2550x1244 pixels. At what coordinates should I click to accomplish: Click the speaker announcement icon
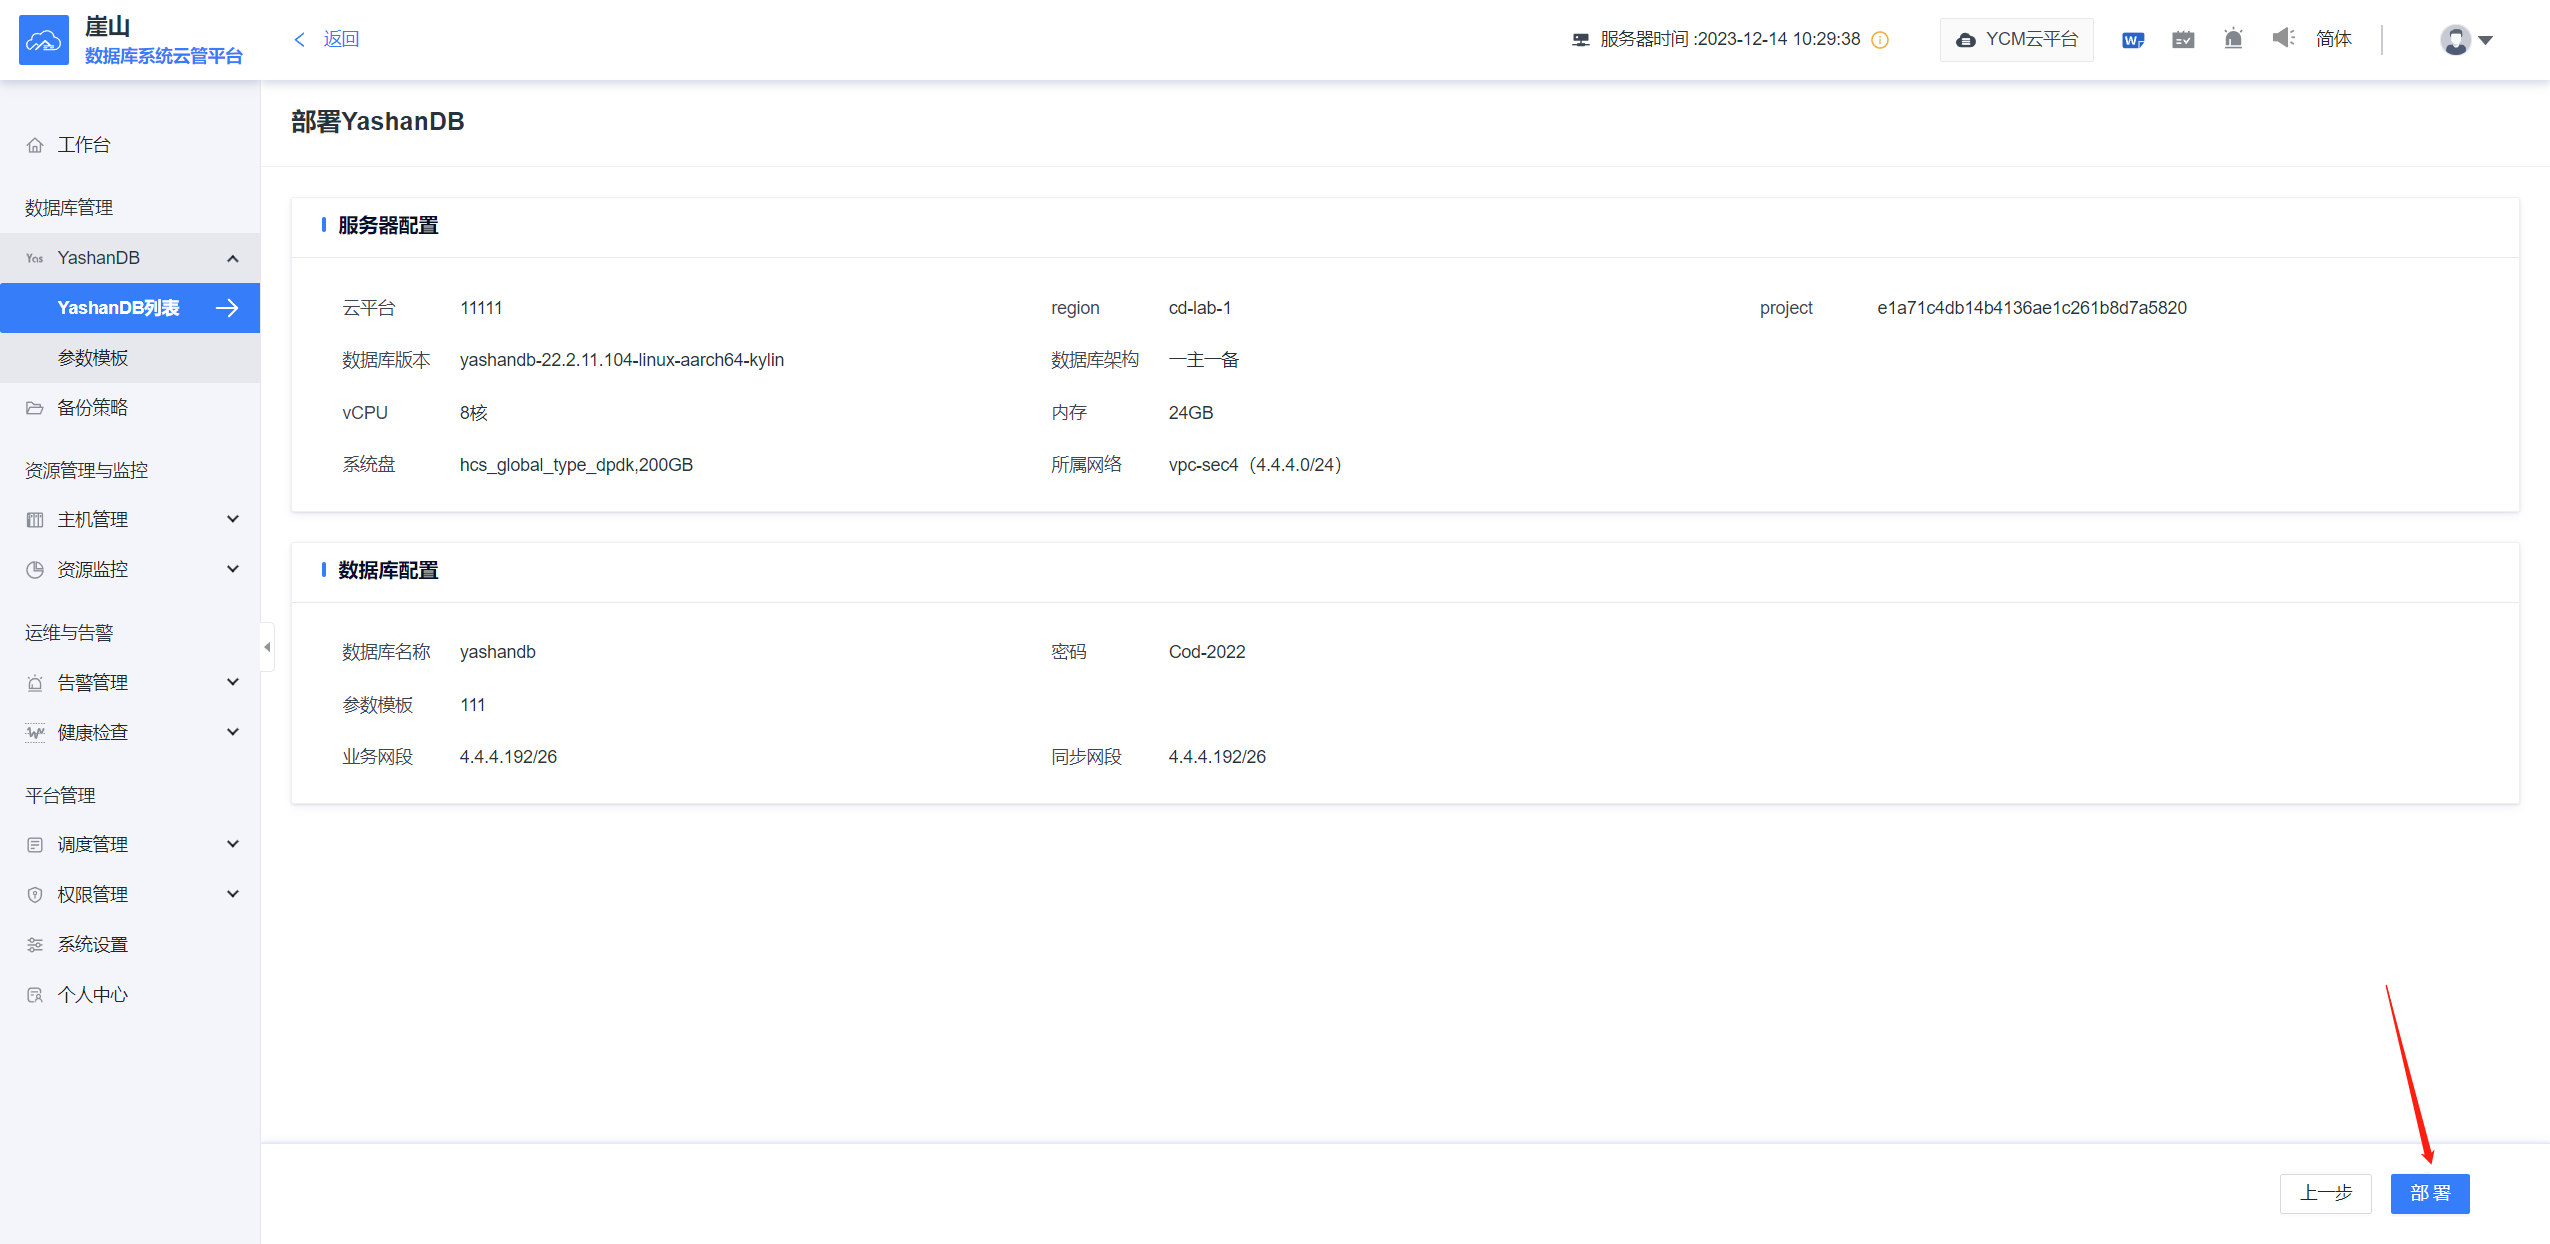tap(2283, 38)
